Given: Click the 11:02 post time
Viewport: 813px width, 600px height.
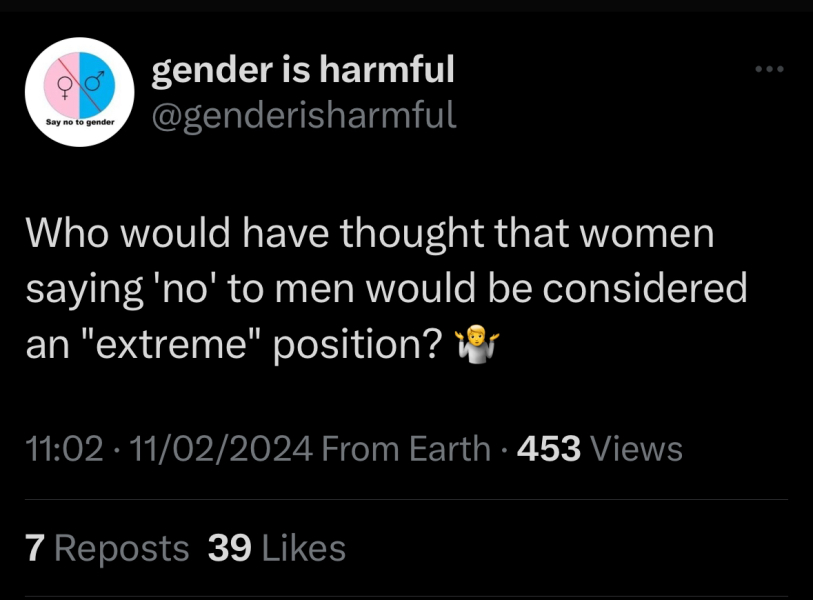Looking at the screenshot, I should 63,449.
